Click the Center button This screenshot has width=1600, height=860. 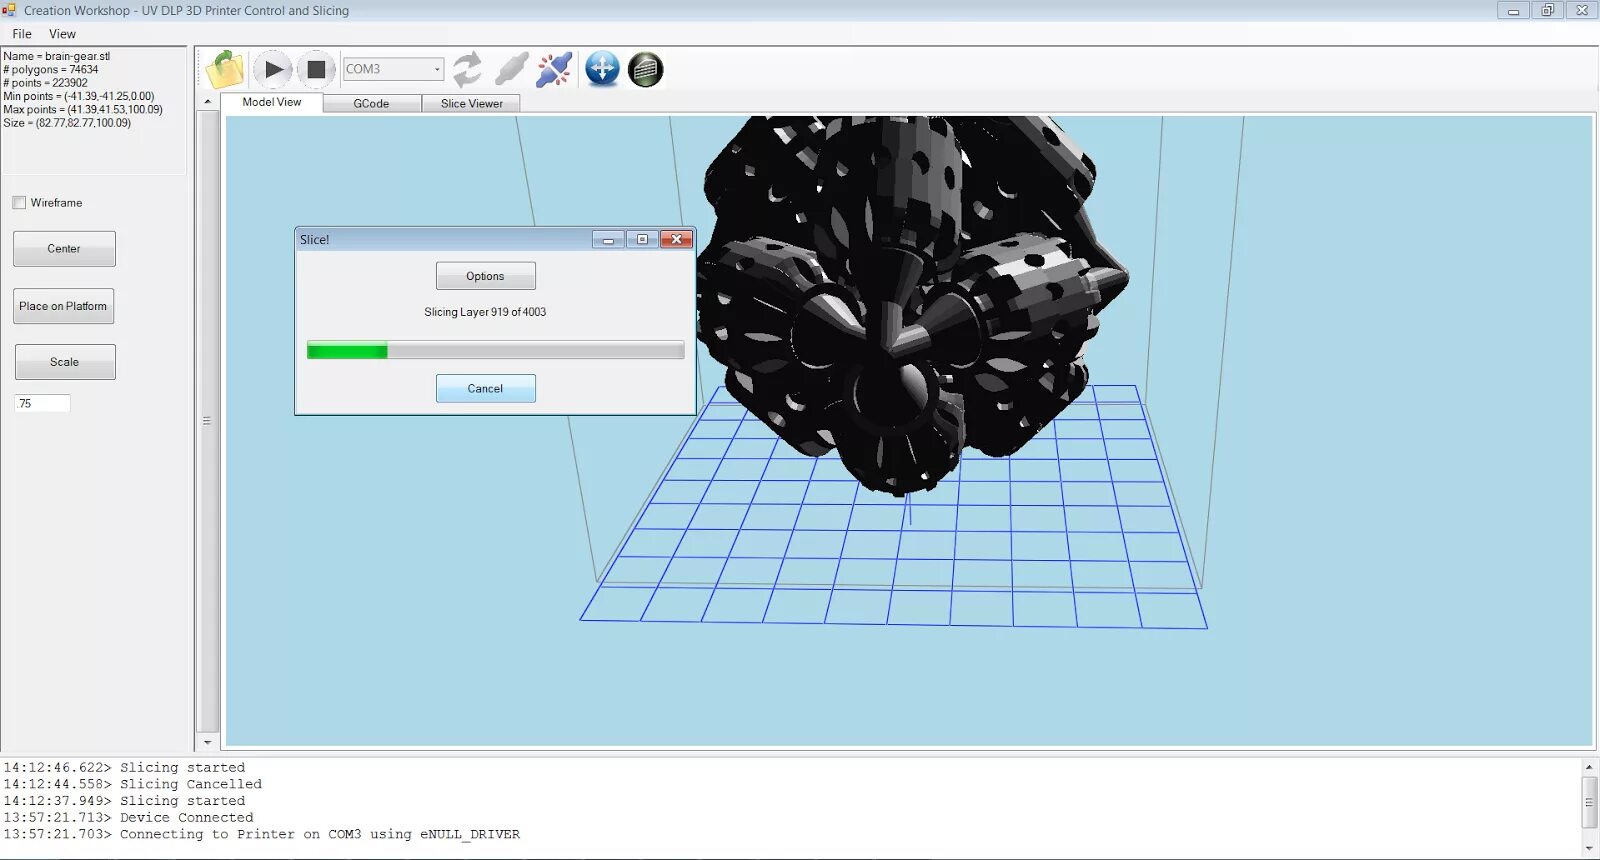[x=64, y=249]
